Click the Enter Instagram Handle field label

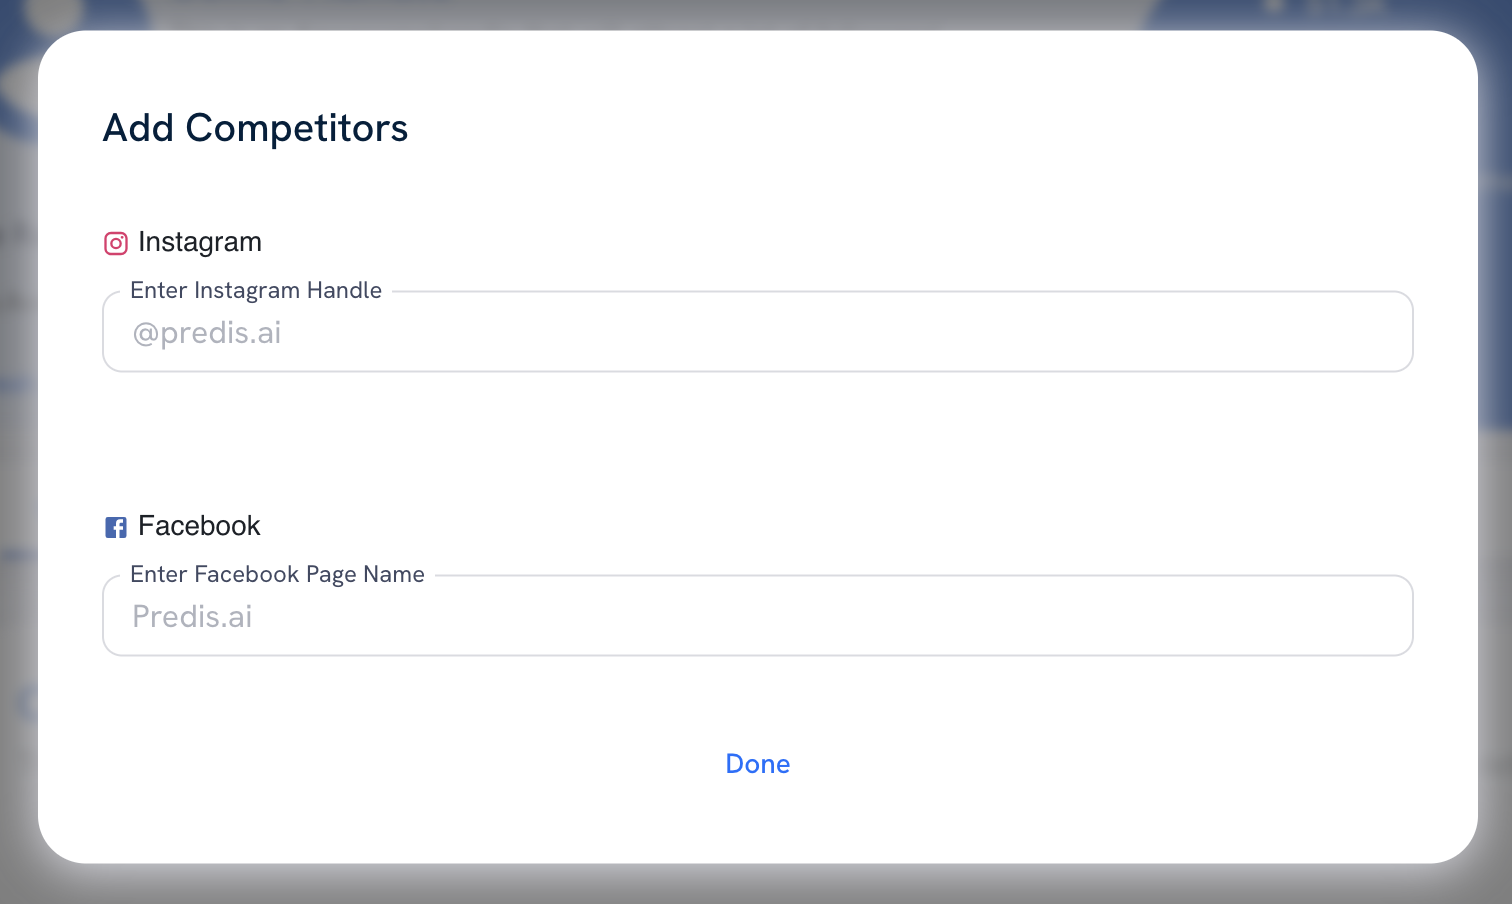(256, 290)
